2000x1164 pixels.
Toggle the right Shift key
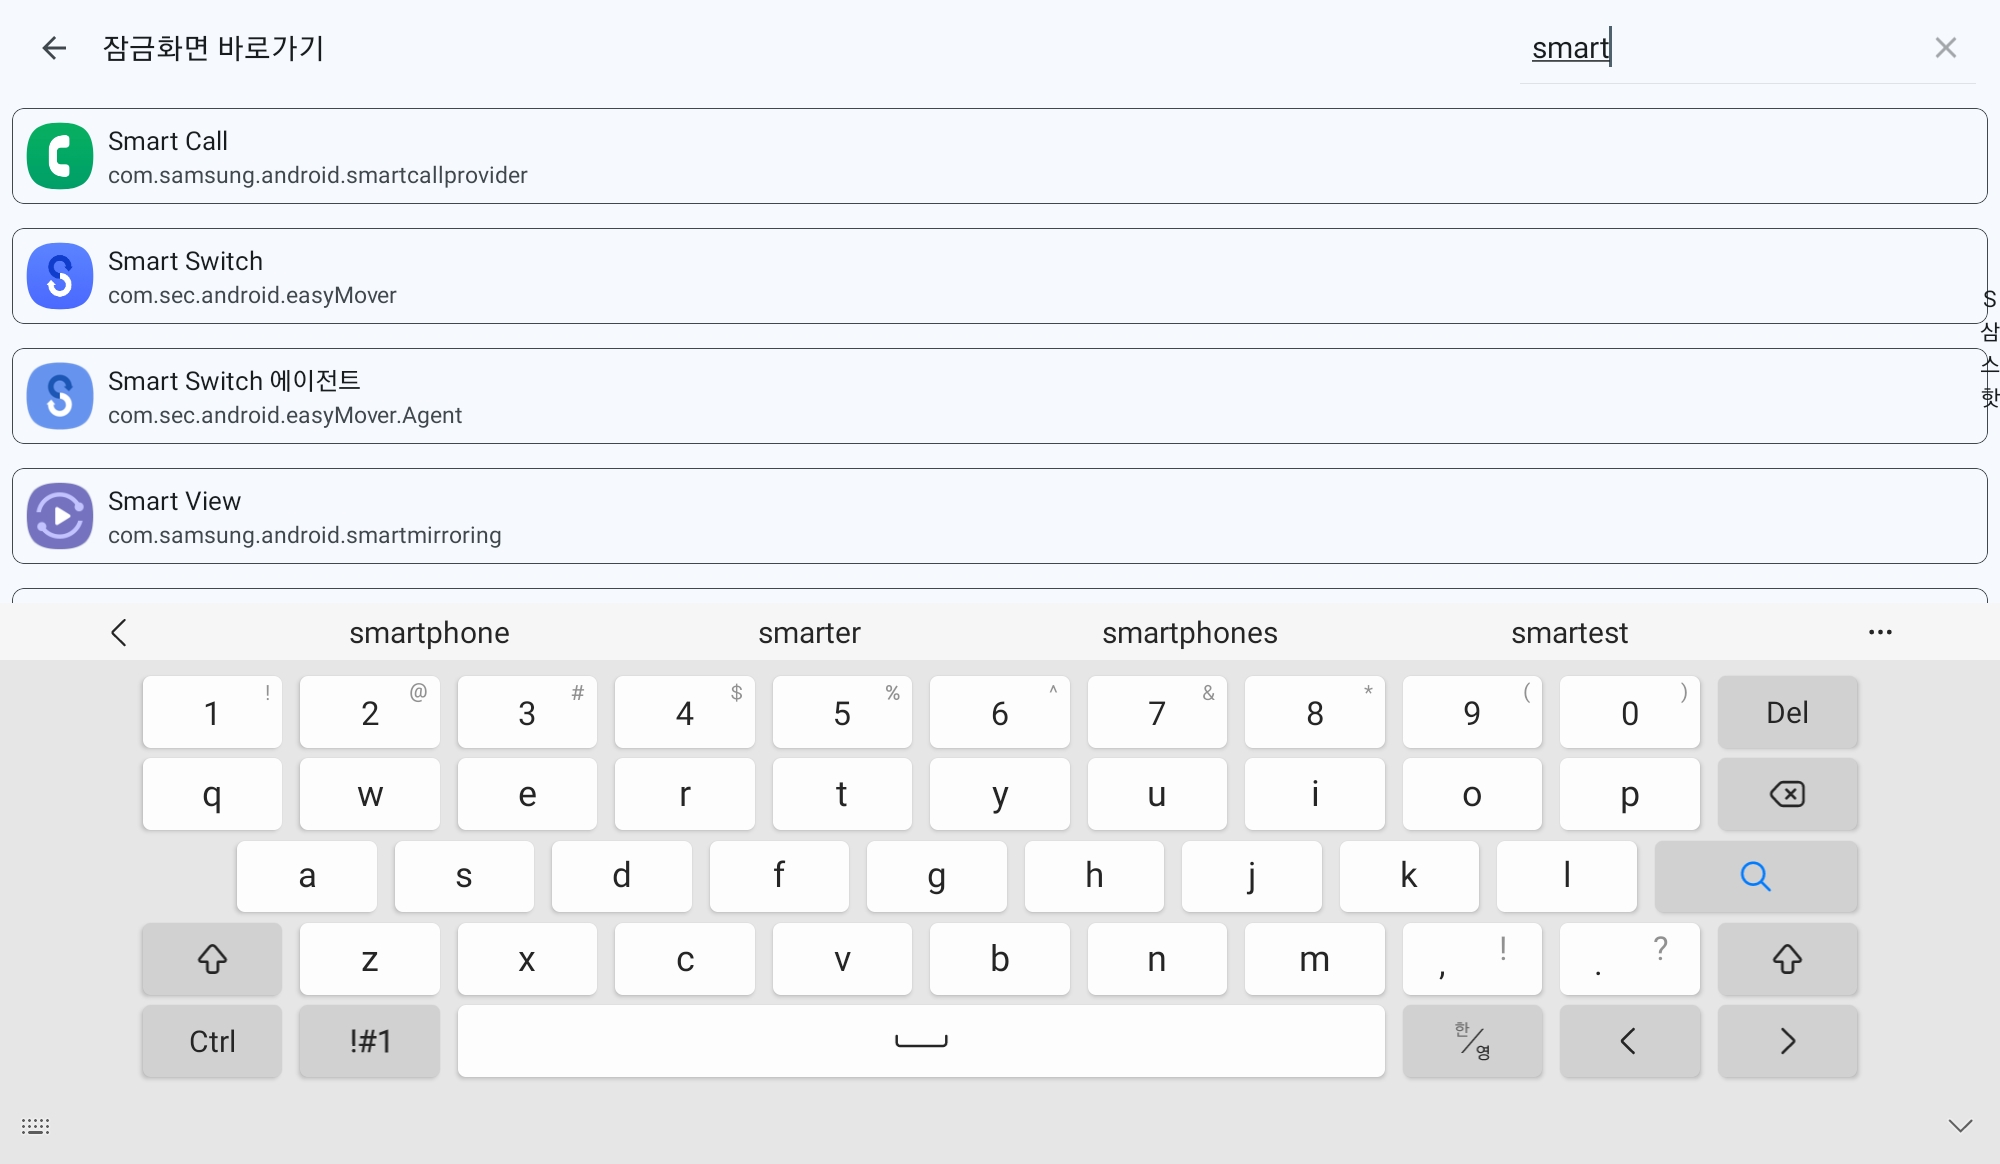pyautogui.click(x=1787, y=959)
